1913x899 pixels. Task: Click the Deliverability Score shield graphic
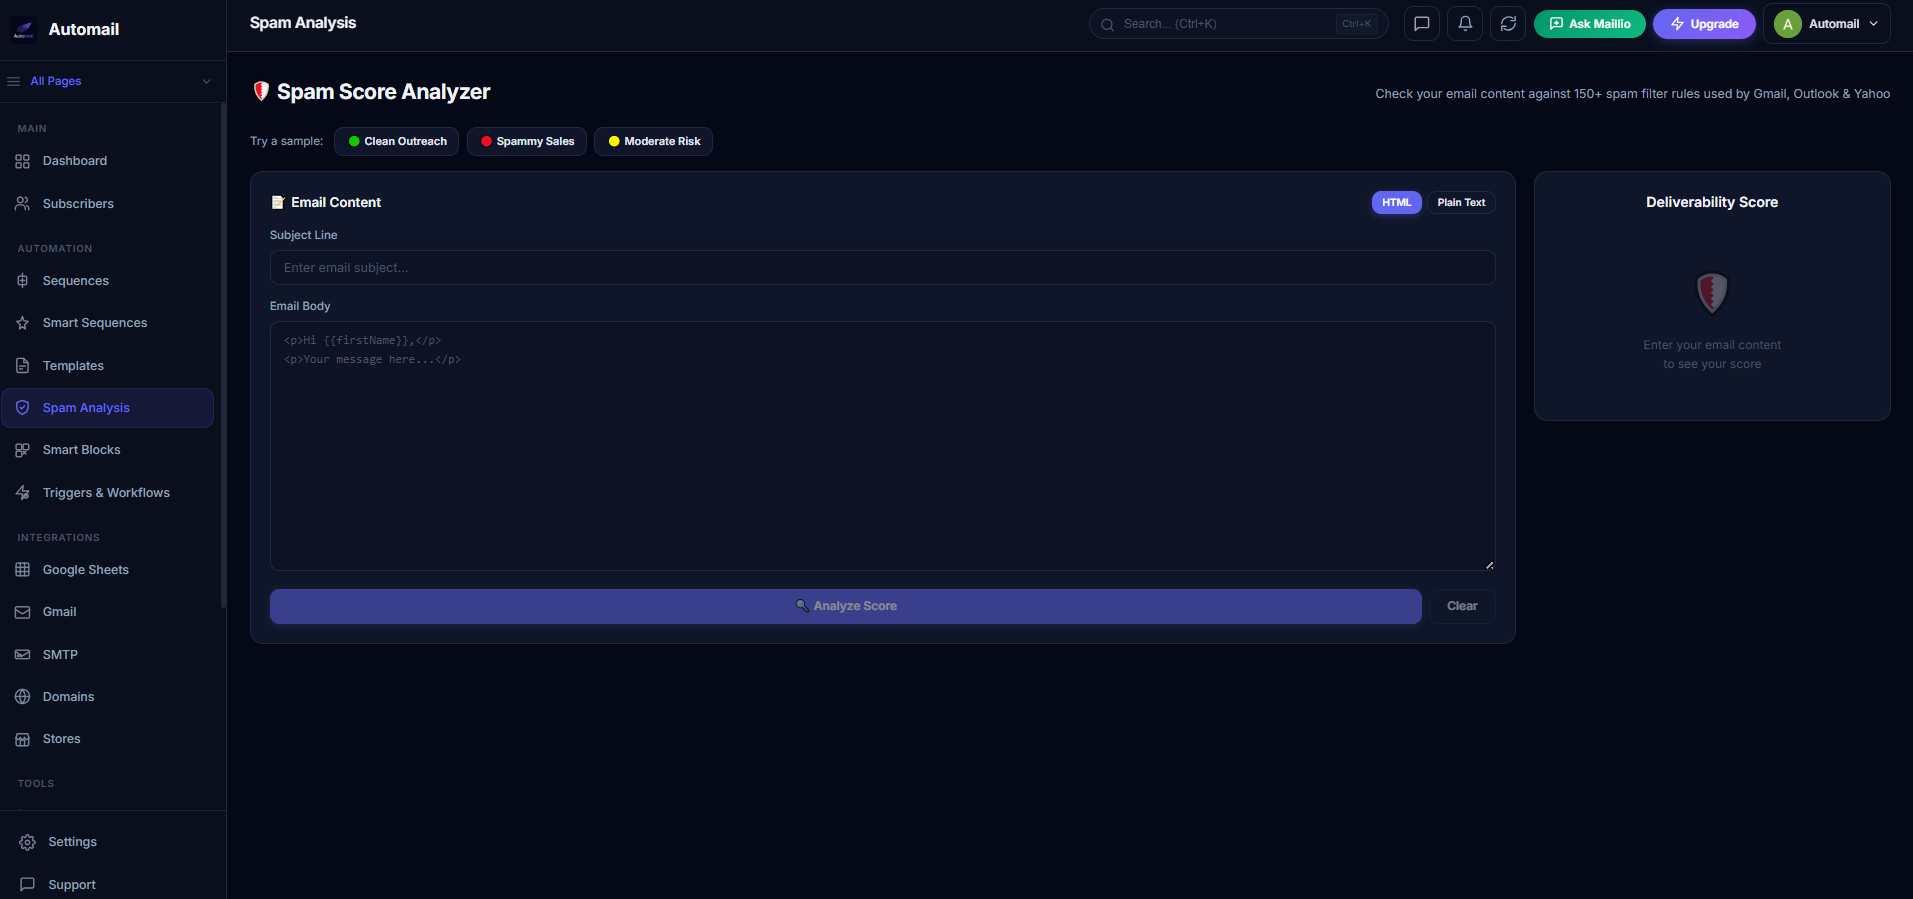click(1712, 293)
